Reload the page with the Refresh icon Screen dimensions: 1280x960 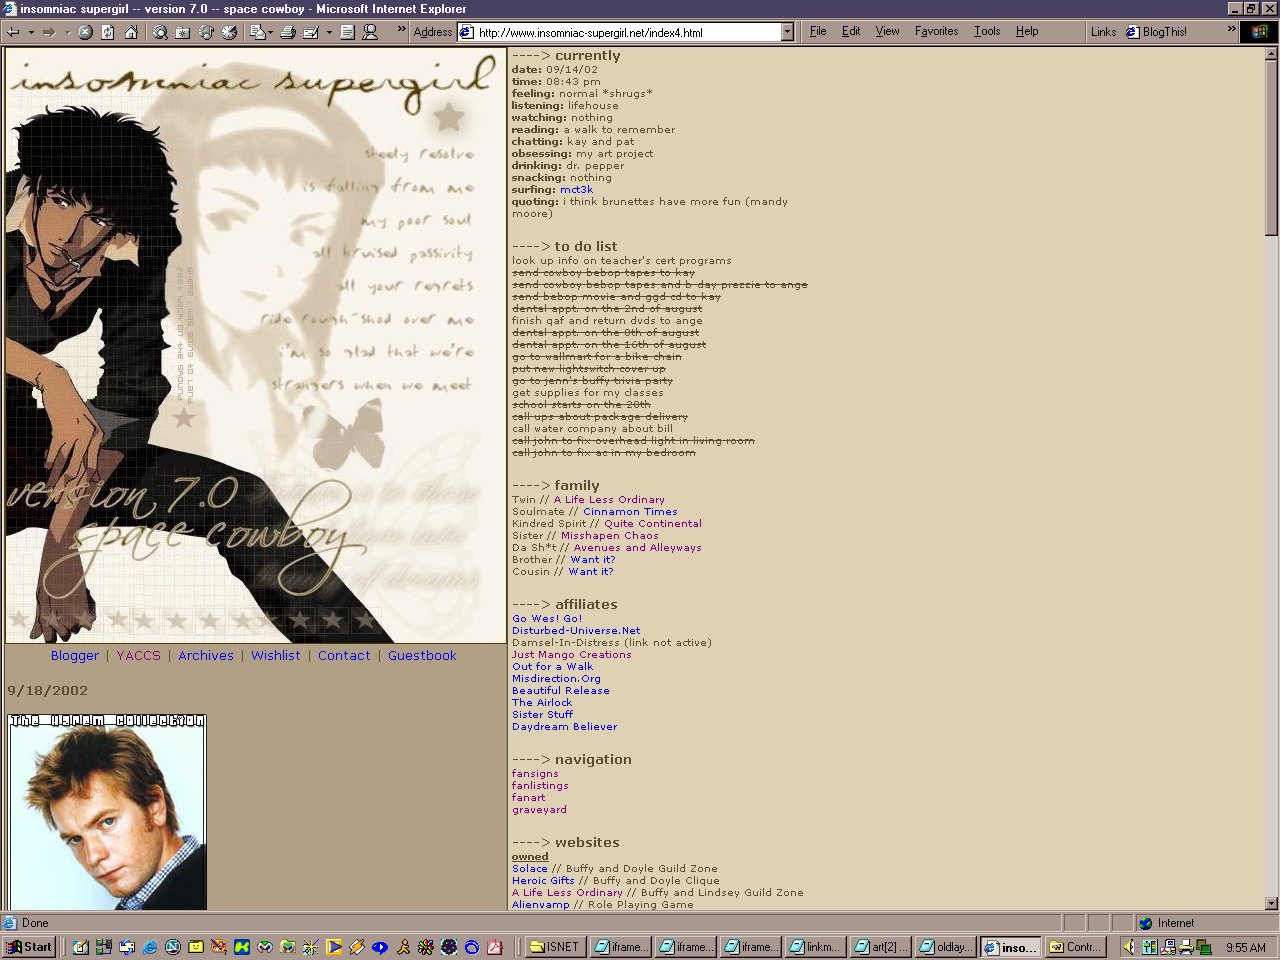click(108, 32)
